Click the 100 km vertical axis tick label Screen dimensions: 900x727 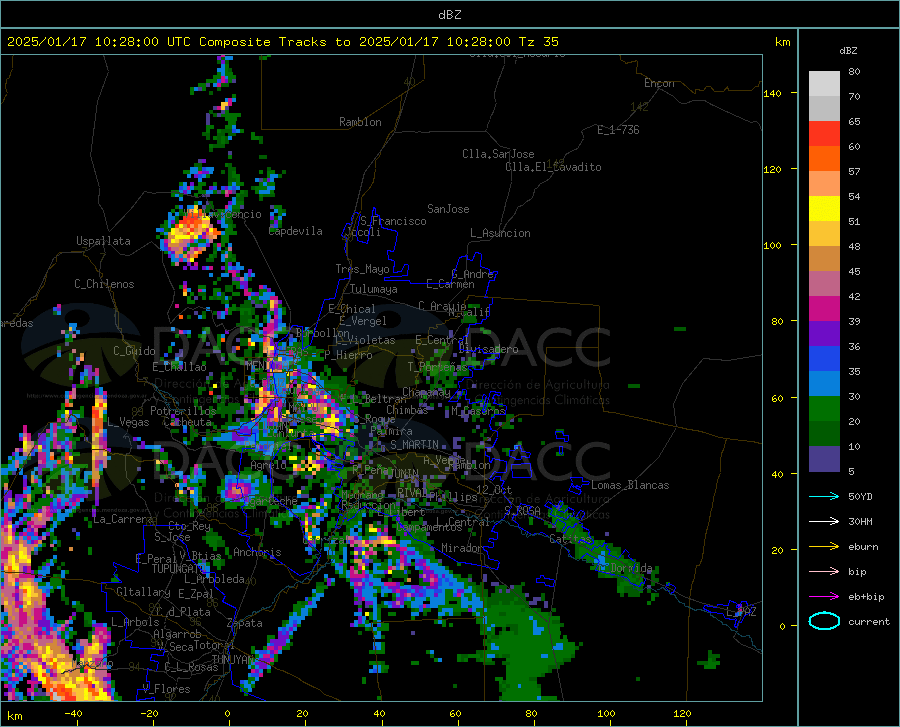tap(772, 245)
